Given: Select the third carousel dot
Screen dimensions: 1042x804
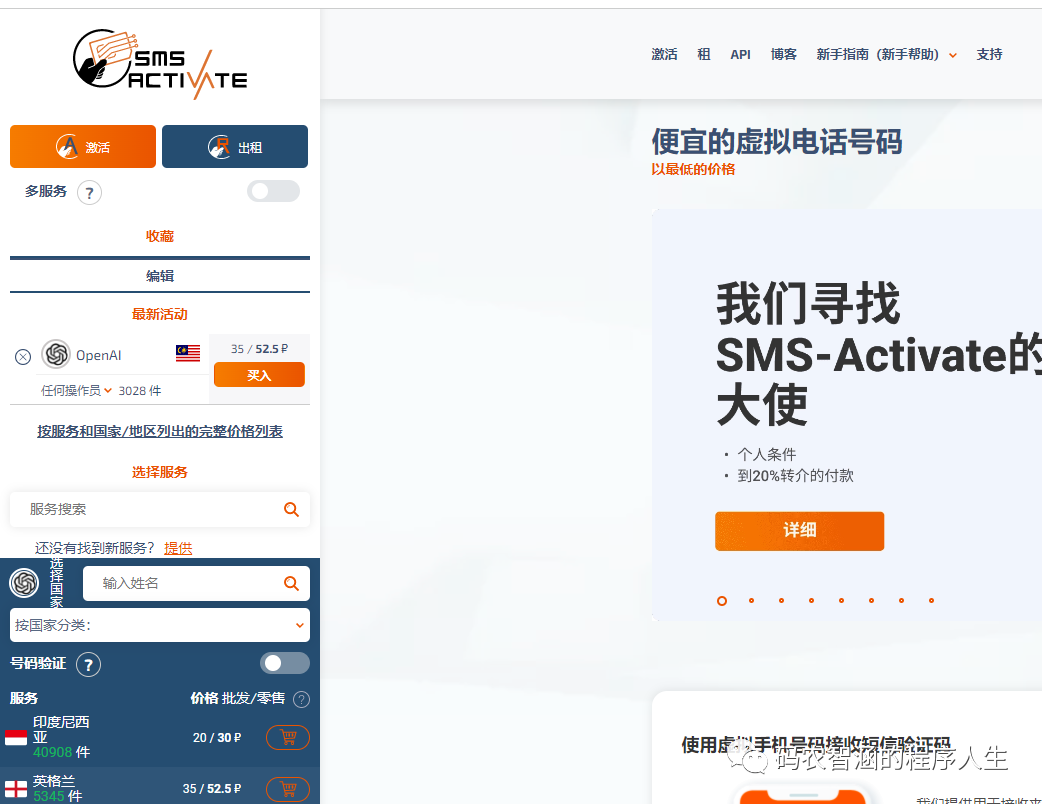Looking at the screenshot, I should point(782,601).
